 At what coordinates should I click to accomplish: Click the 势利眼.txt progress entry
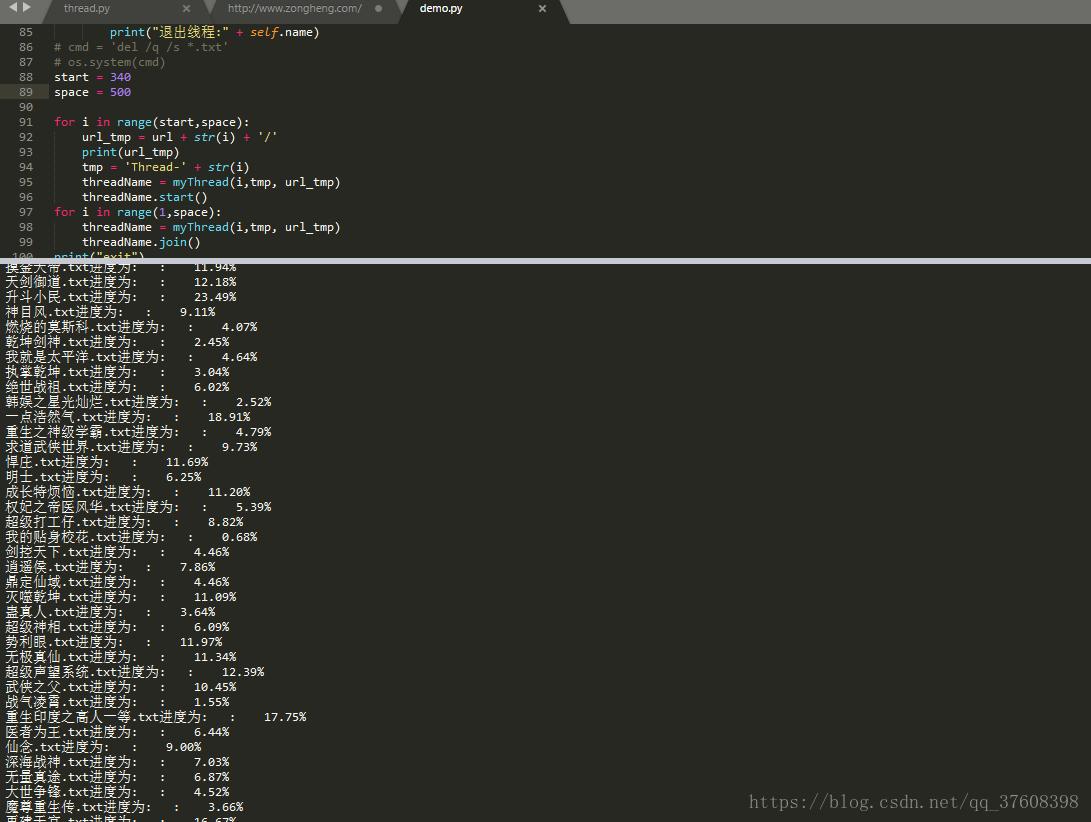pyautogui.click(x=110, y=641)
